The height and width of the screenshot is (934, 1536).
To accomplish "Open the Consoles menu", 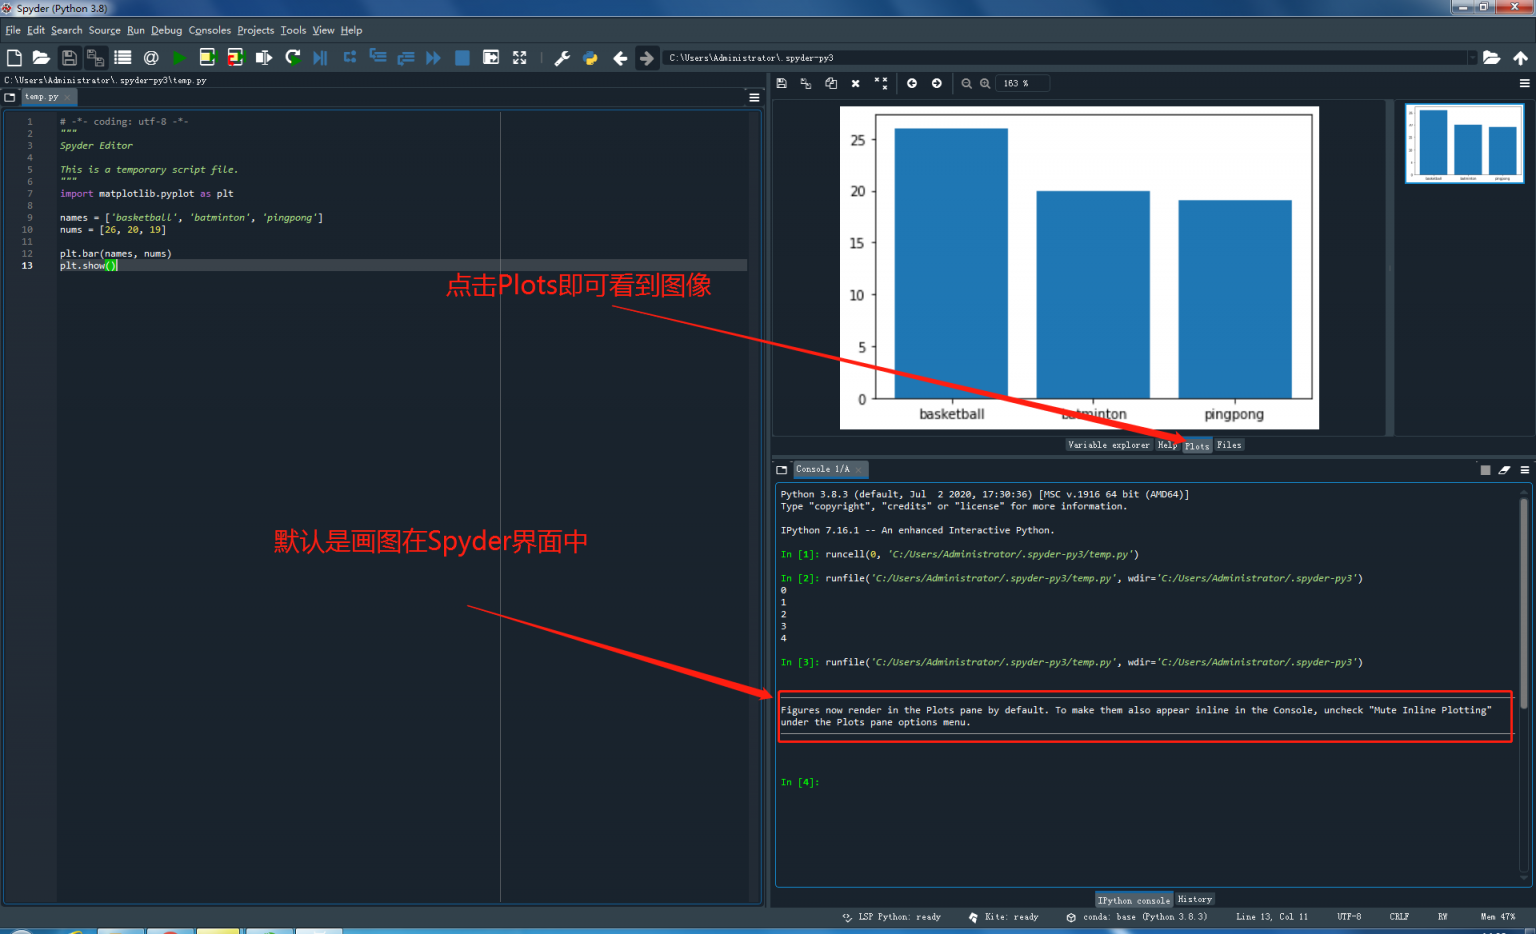I will coord(209,30).
